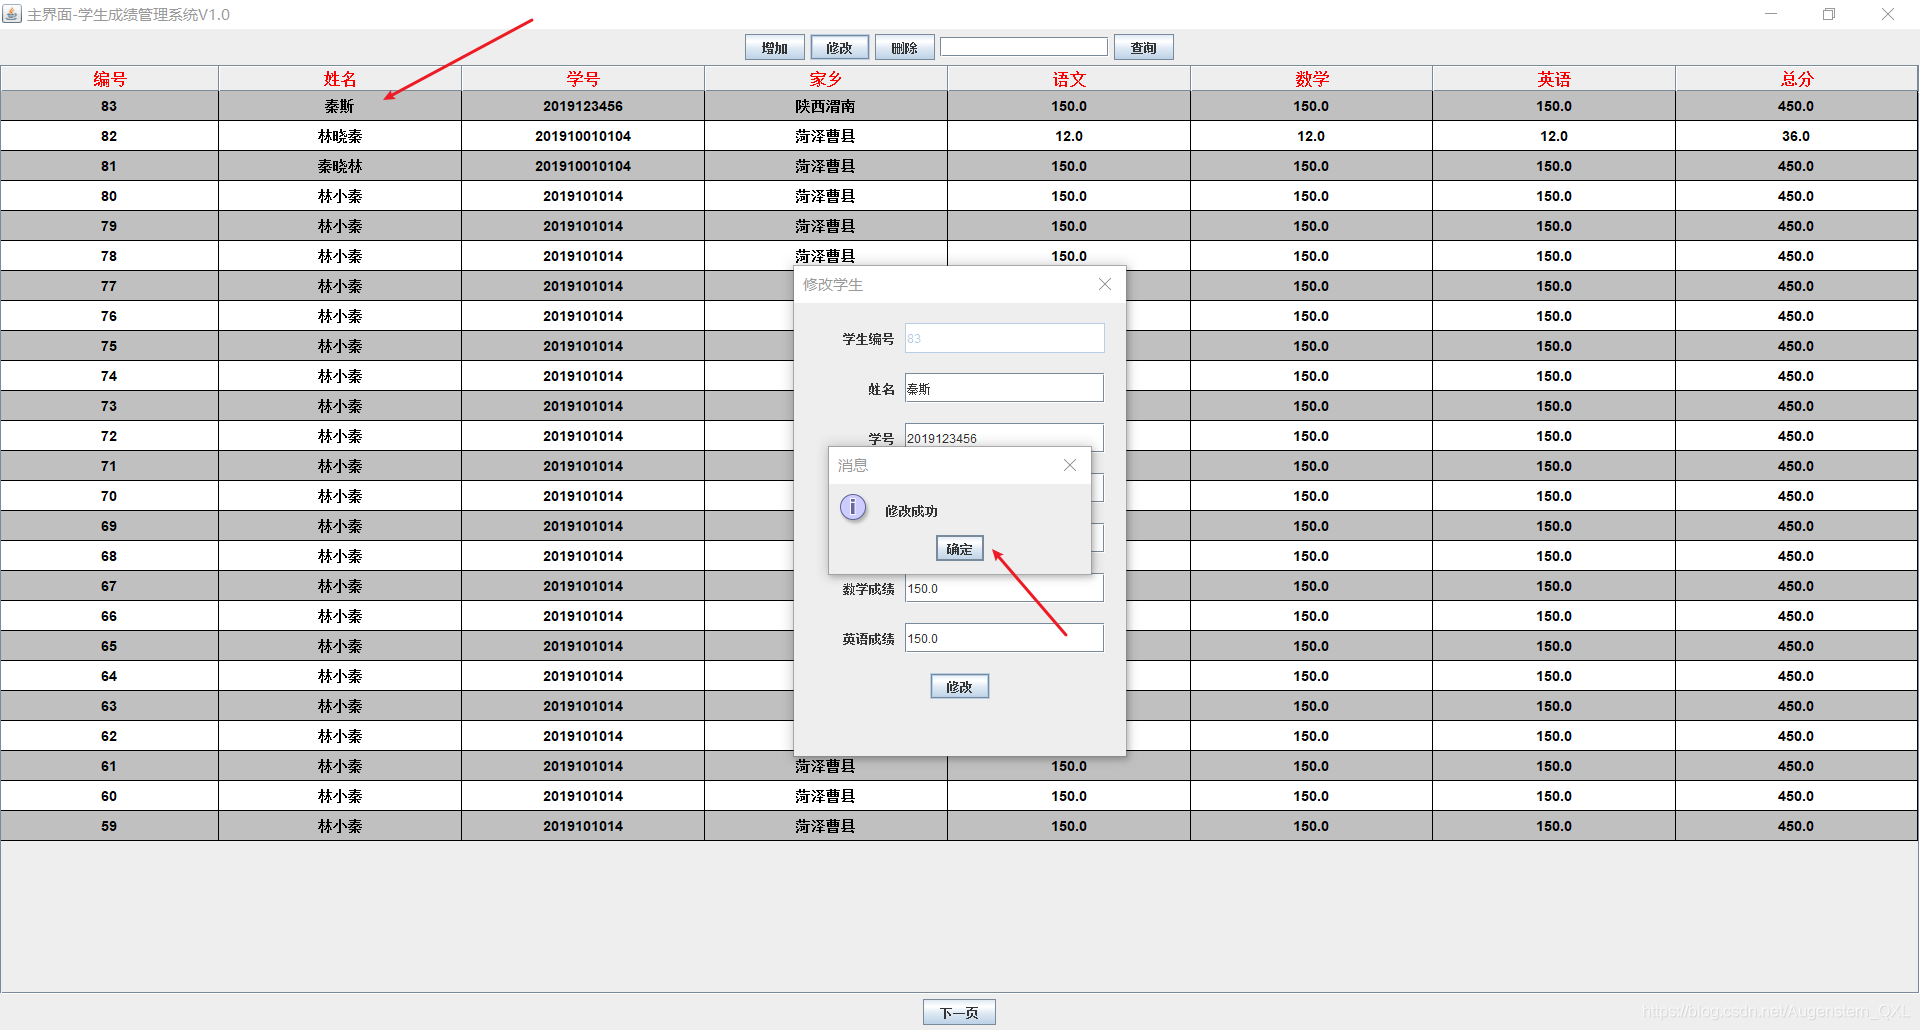The image size is (1920, 1030).
Task: Select the 学号 cell 2019123456 in the table
Action: (x=583, y=106)
